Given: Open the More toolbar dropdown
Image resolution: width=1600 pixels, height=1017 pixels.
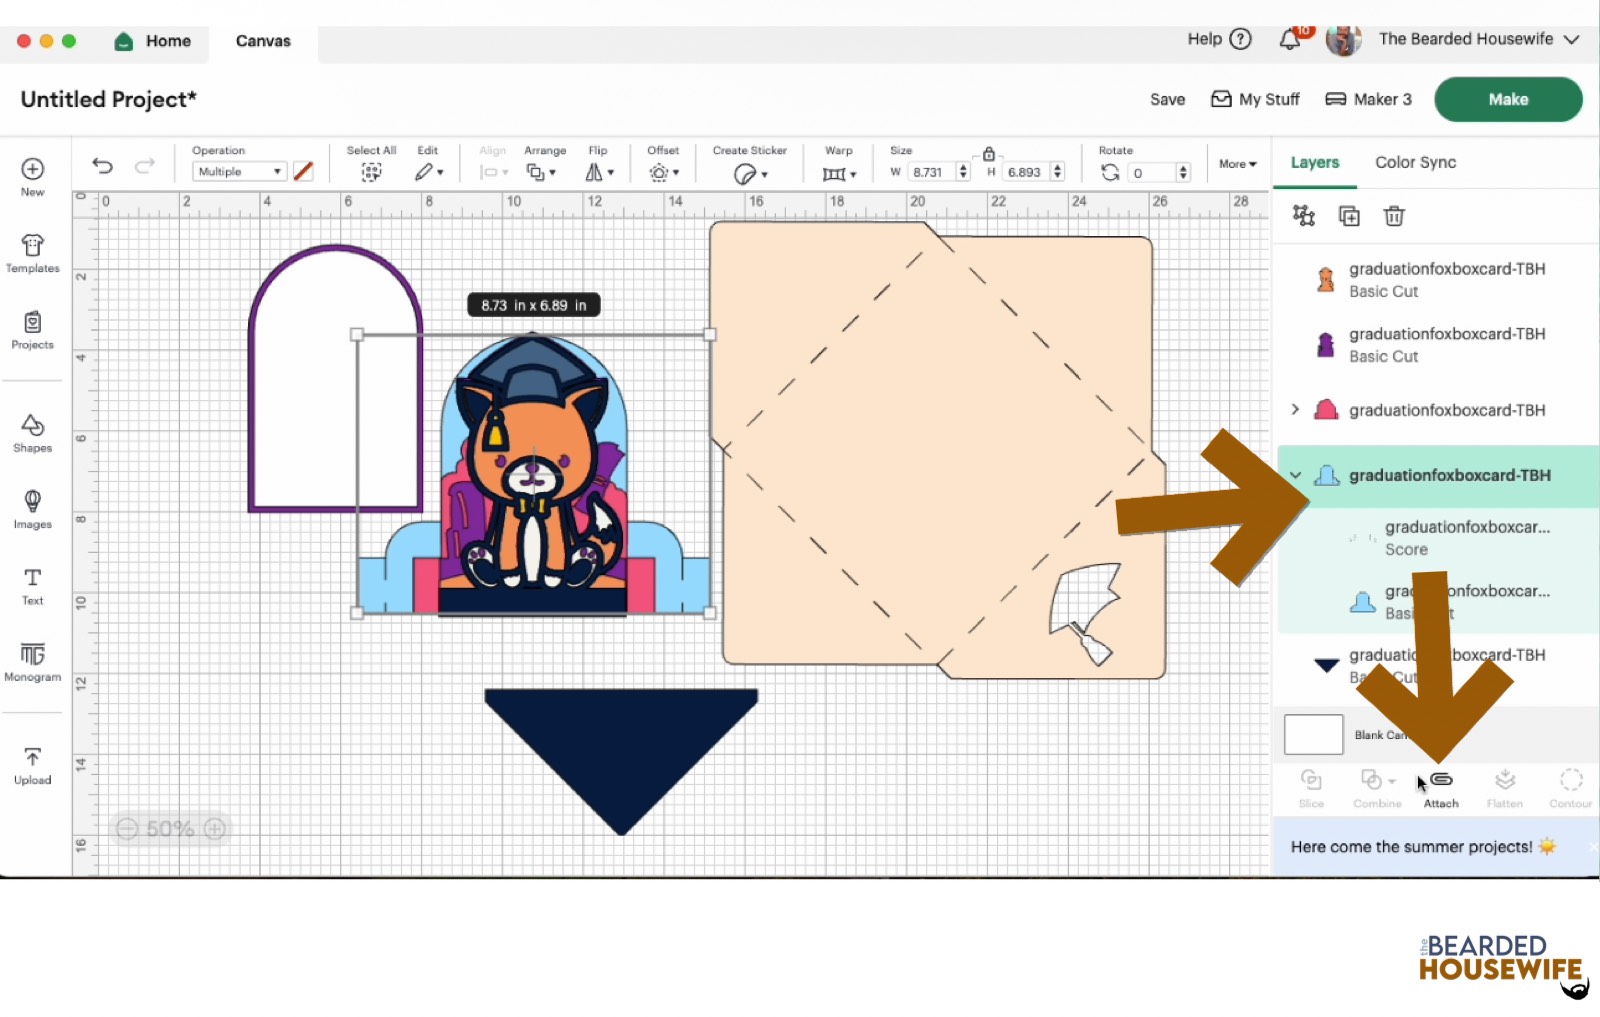Looking at the screenshot, I should (x=1237, y=164).
